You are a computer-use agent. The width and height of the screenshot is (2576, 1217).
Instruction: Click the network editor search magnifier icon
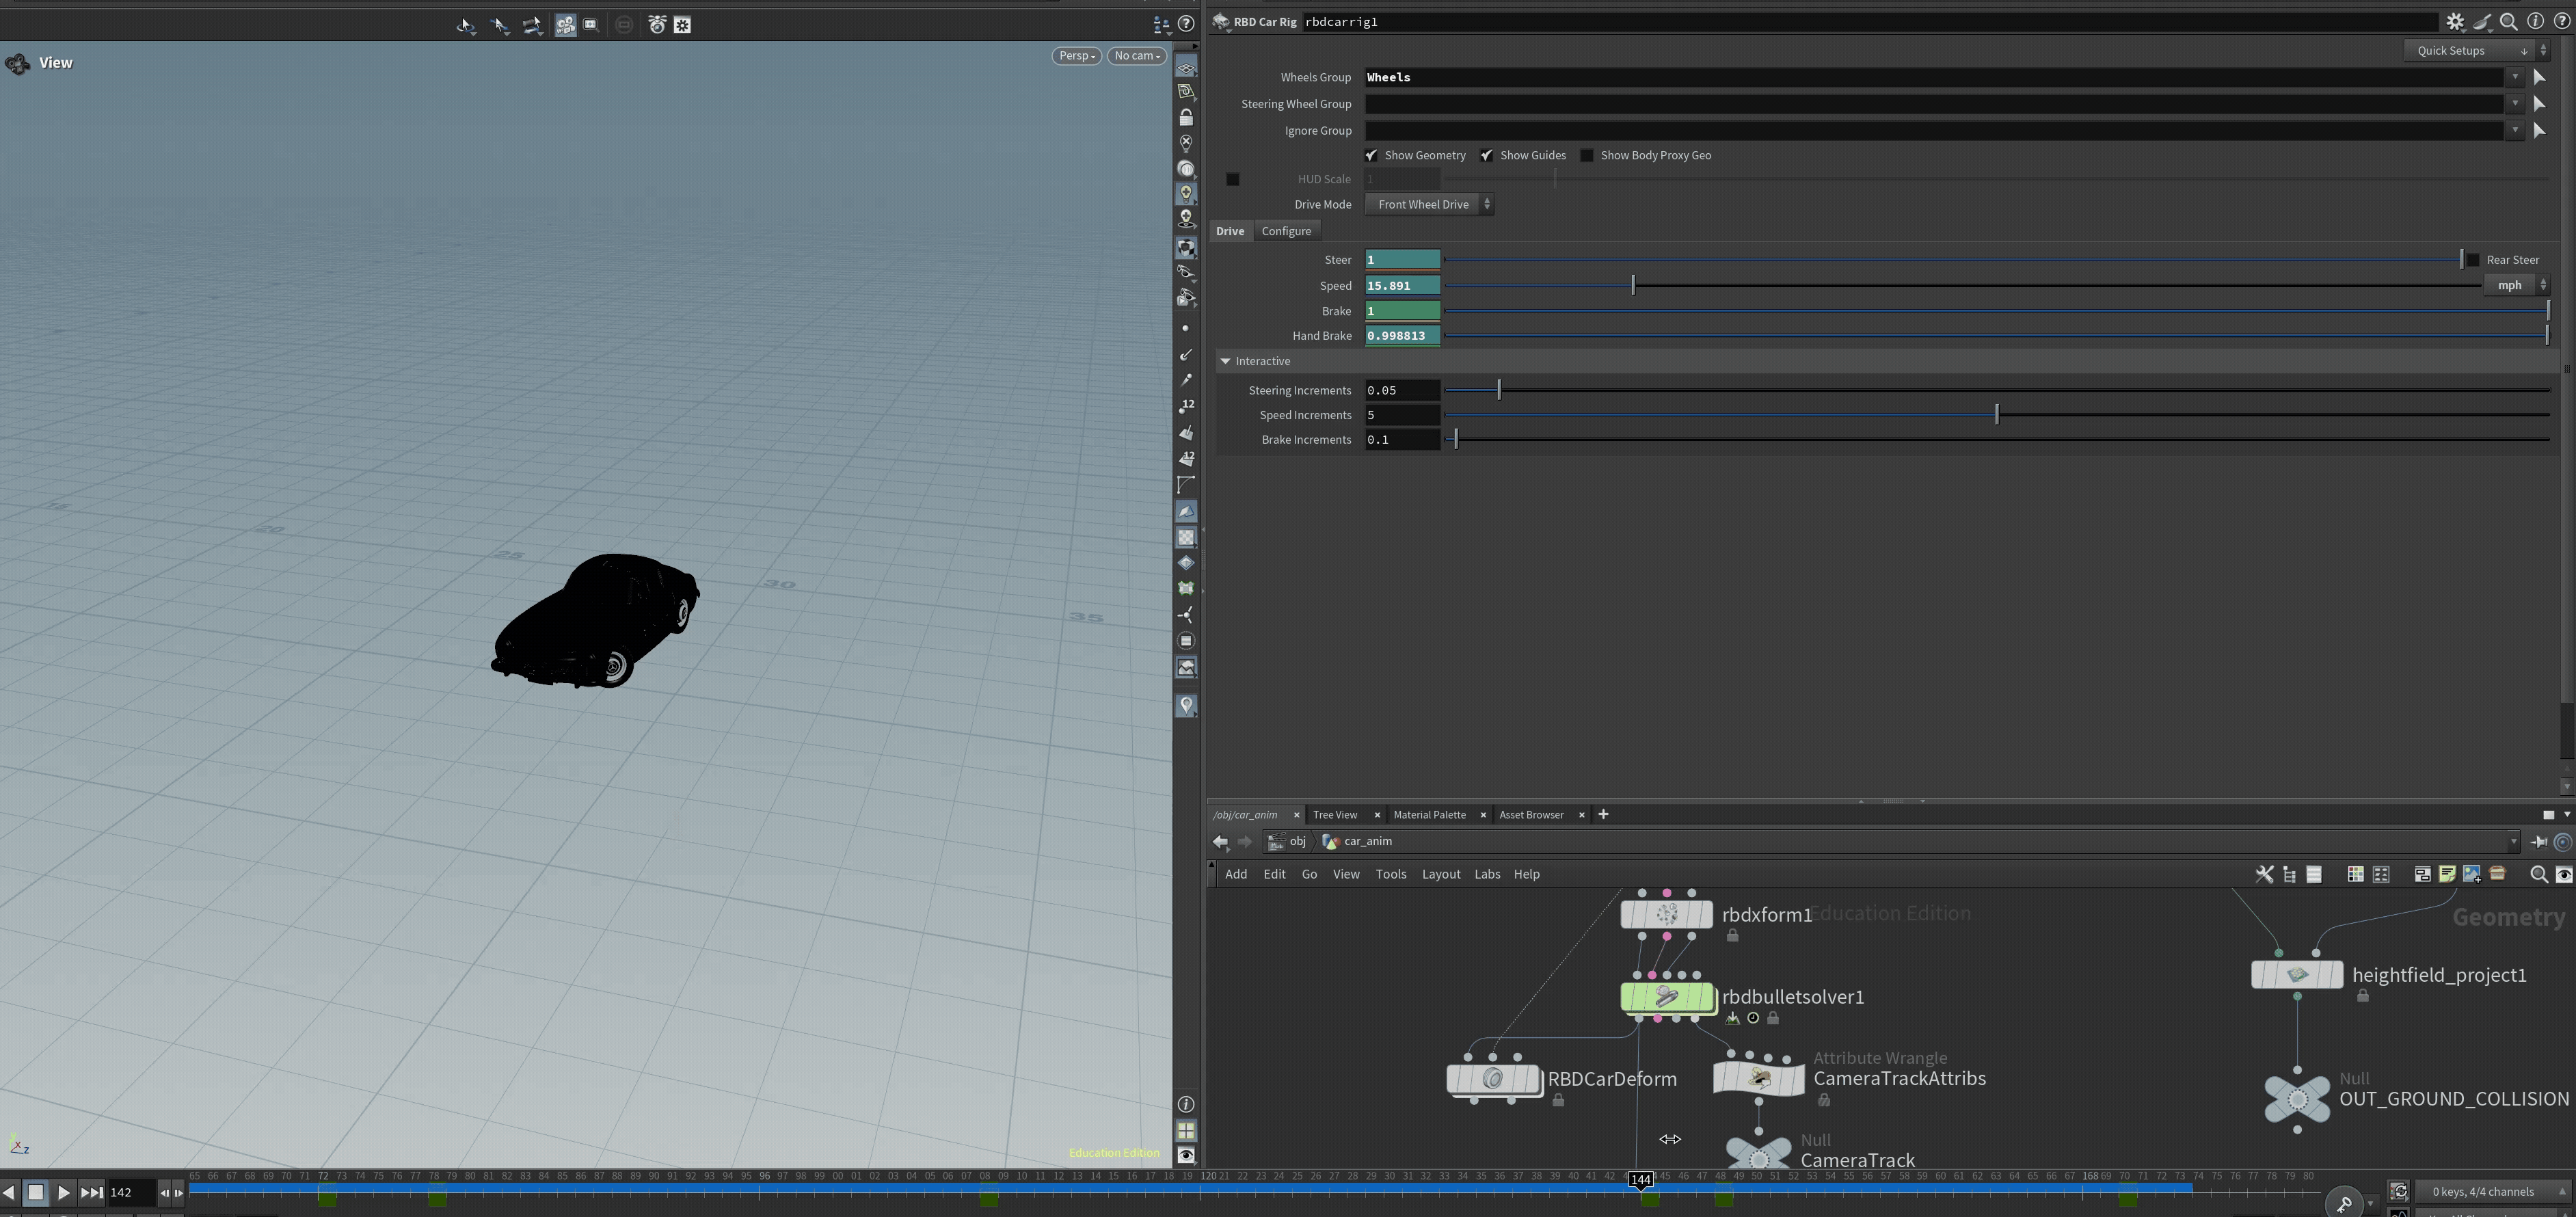pyautogui.click(x=2538, y=875)
